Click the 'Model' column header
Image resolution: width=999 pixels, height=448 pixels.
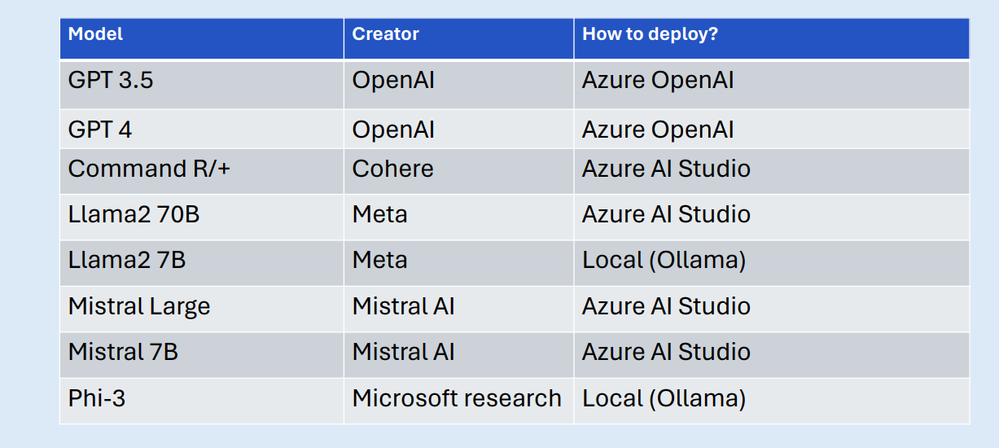pos(202,39)
